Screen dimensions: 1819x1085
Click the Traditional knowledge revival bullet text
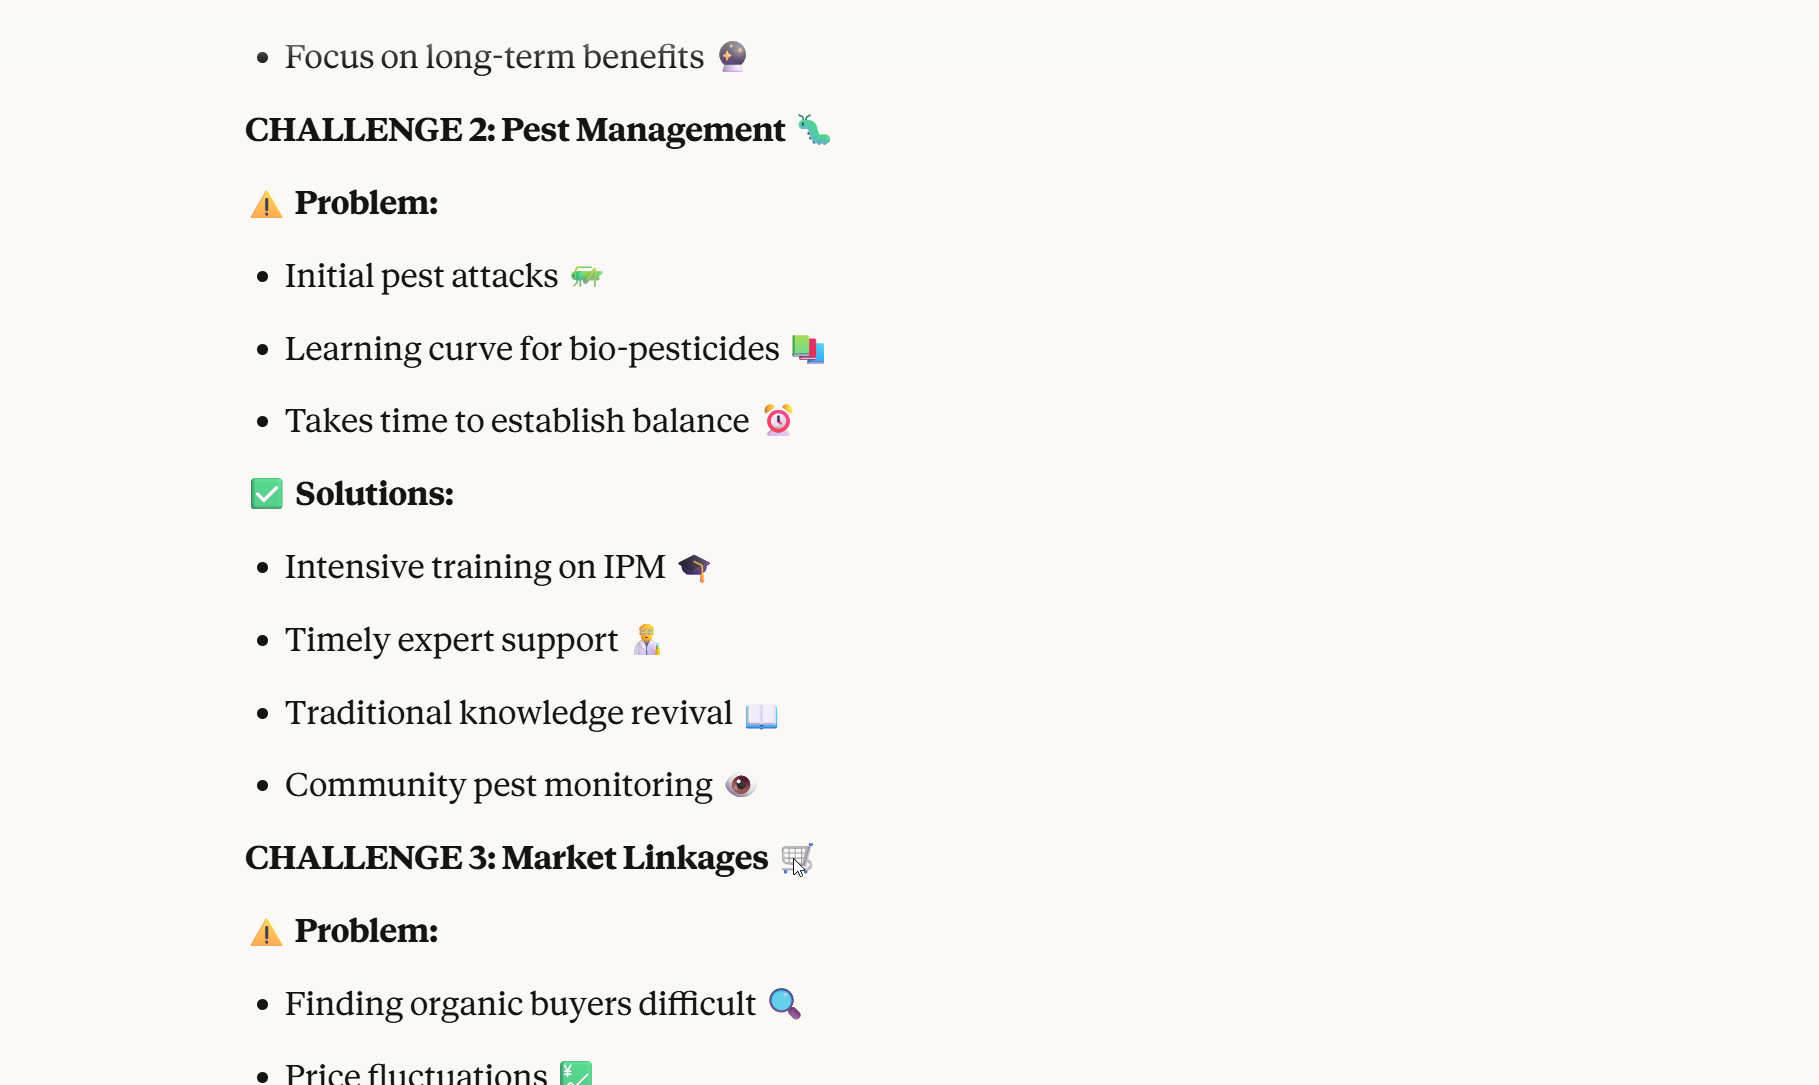(508, 713)
